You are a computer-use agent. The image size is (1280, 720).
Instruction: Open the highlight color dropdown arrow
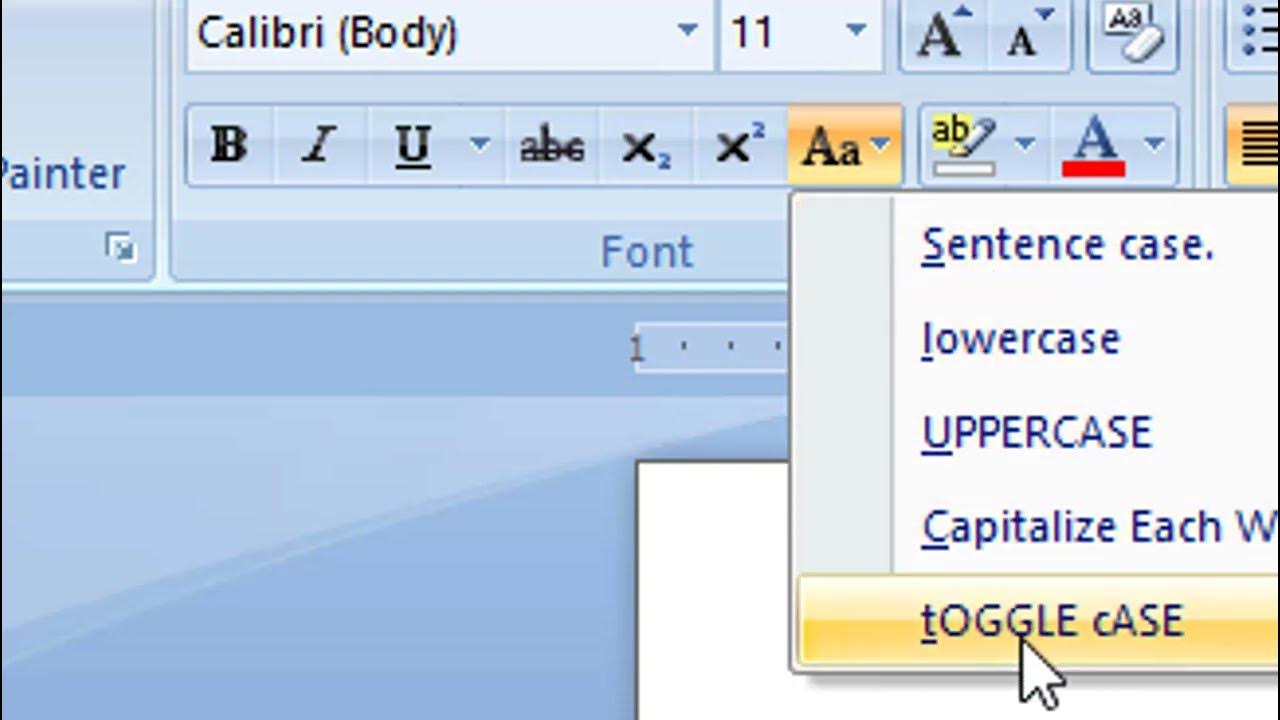1024,146
